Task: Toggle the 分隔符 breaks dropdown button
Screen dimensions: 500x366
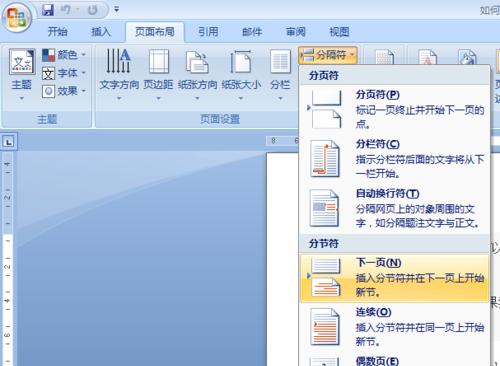Action: tap(328, 55)
